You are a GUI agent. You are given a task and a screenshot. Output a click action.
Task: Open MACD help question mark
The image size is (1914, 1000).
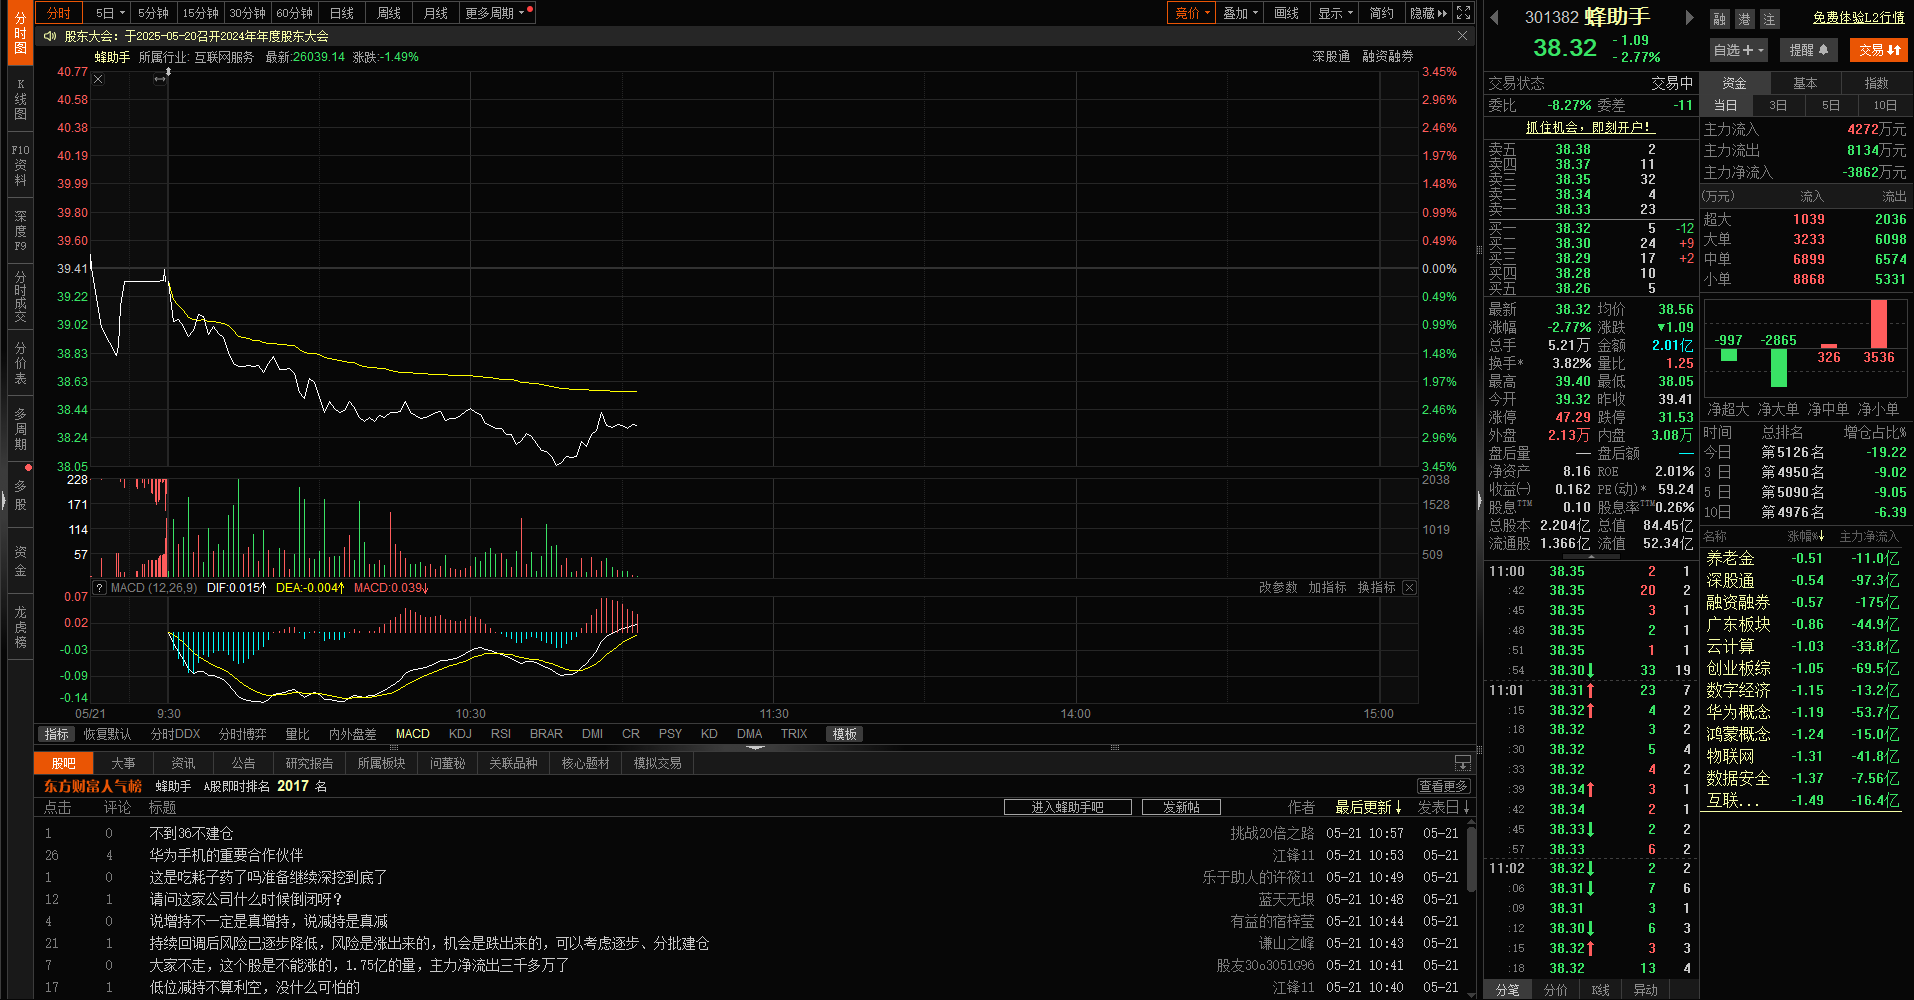(100, 588)
